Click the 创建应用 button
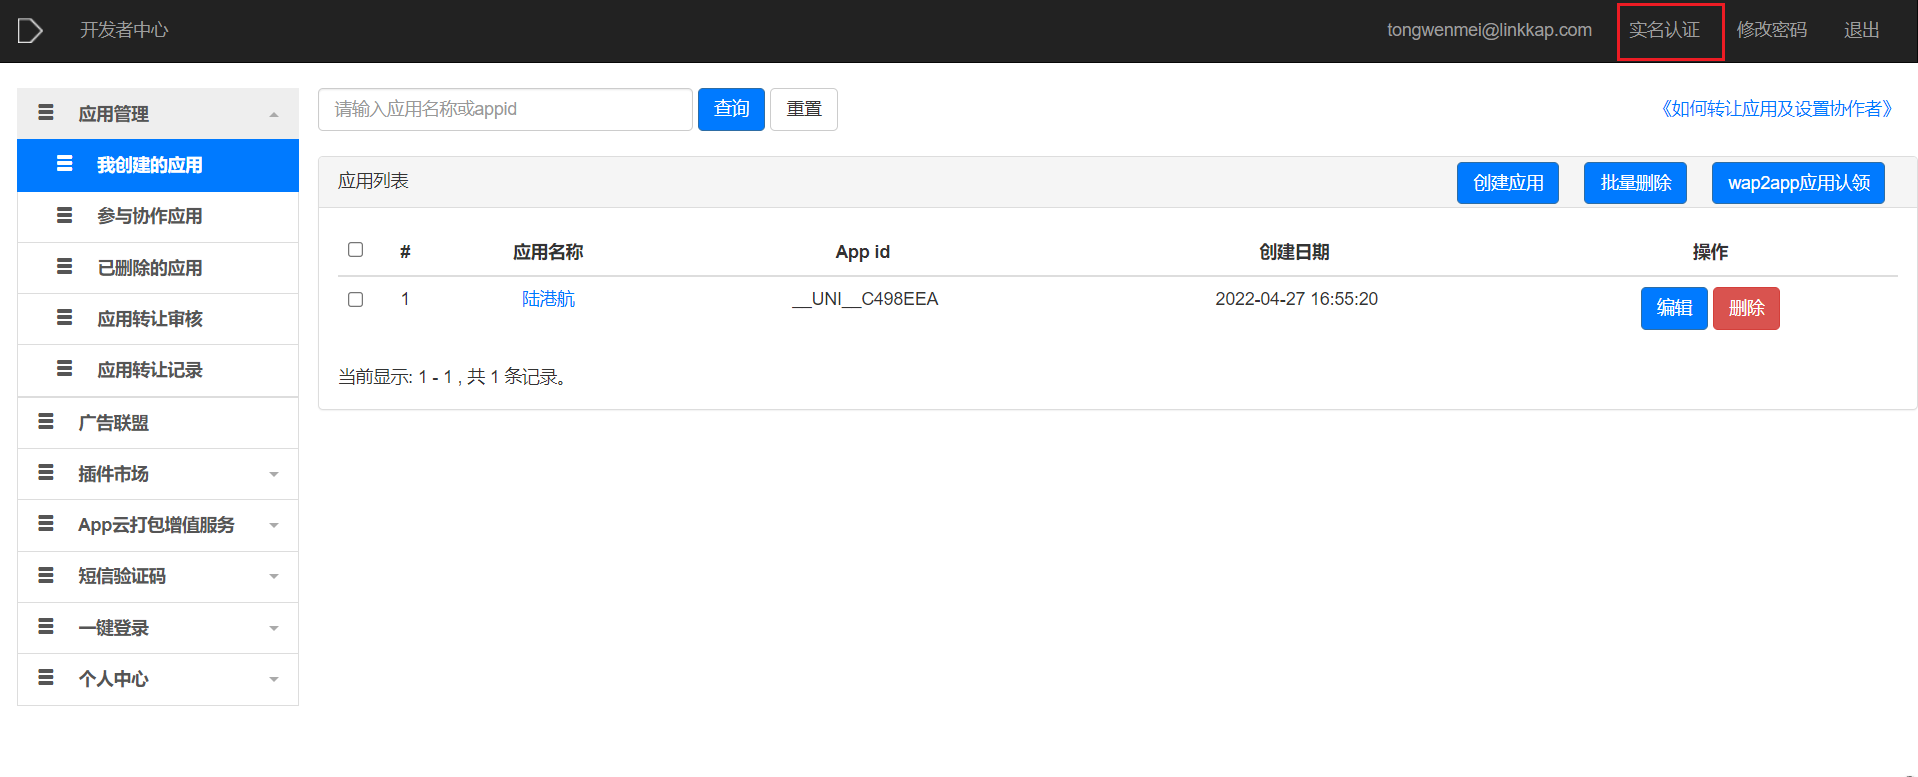Viewport: 1918px width, 777px height. 1508,183
